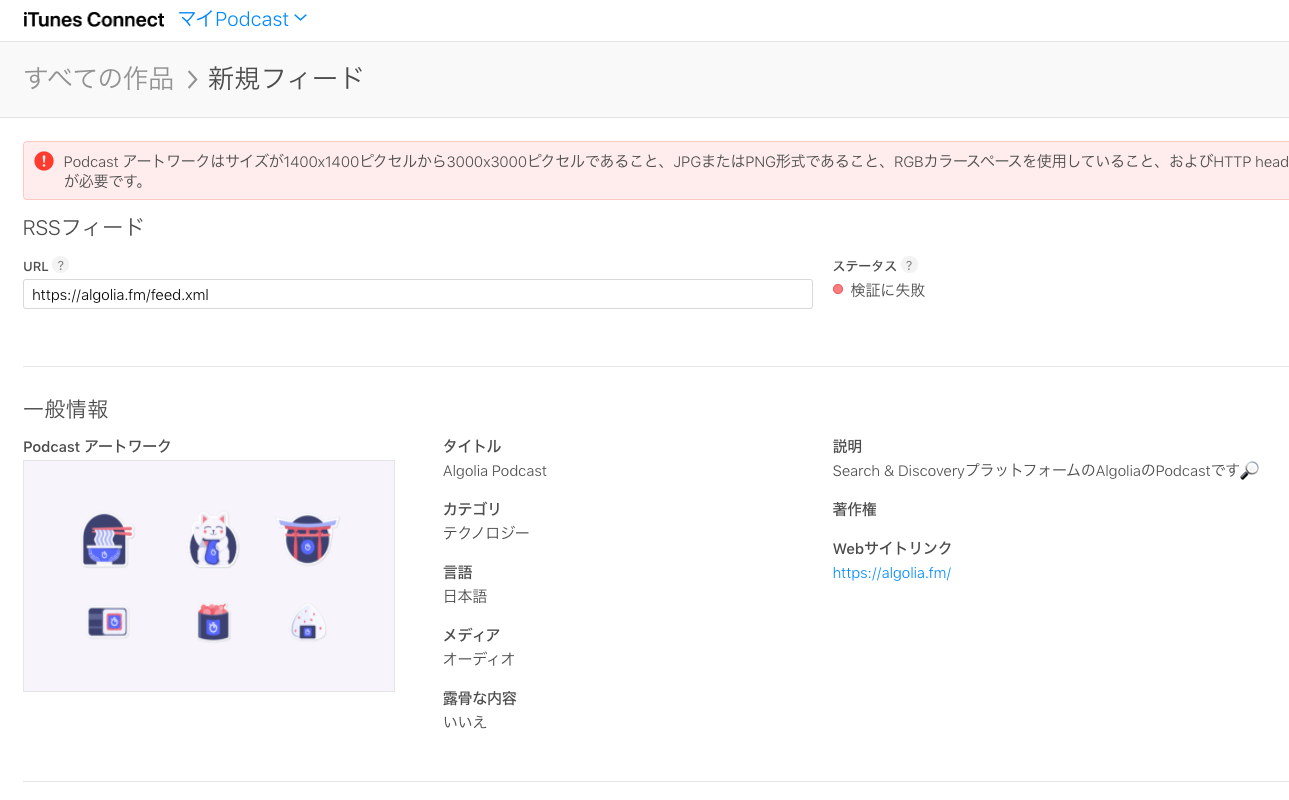Open the マイPodcast dropdown menu

pos(243,19)
